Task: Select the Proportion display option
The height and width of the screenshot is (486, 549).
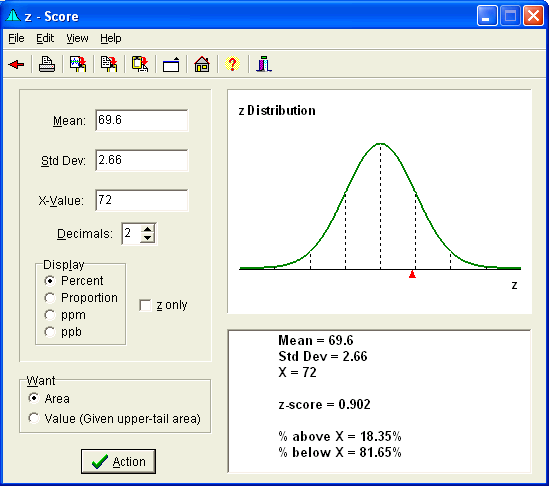Action: [81, 298]
